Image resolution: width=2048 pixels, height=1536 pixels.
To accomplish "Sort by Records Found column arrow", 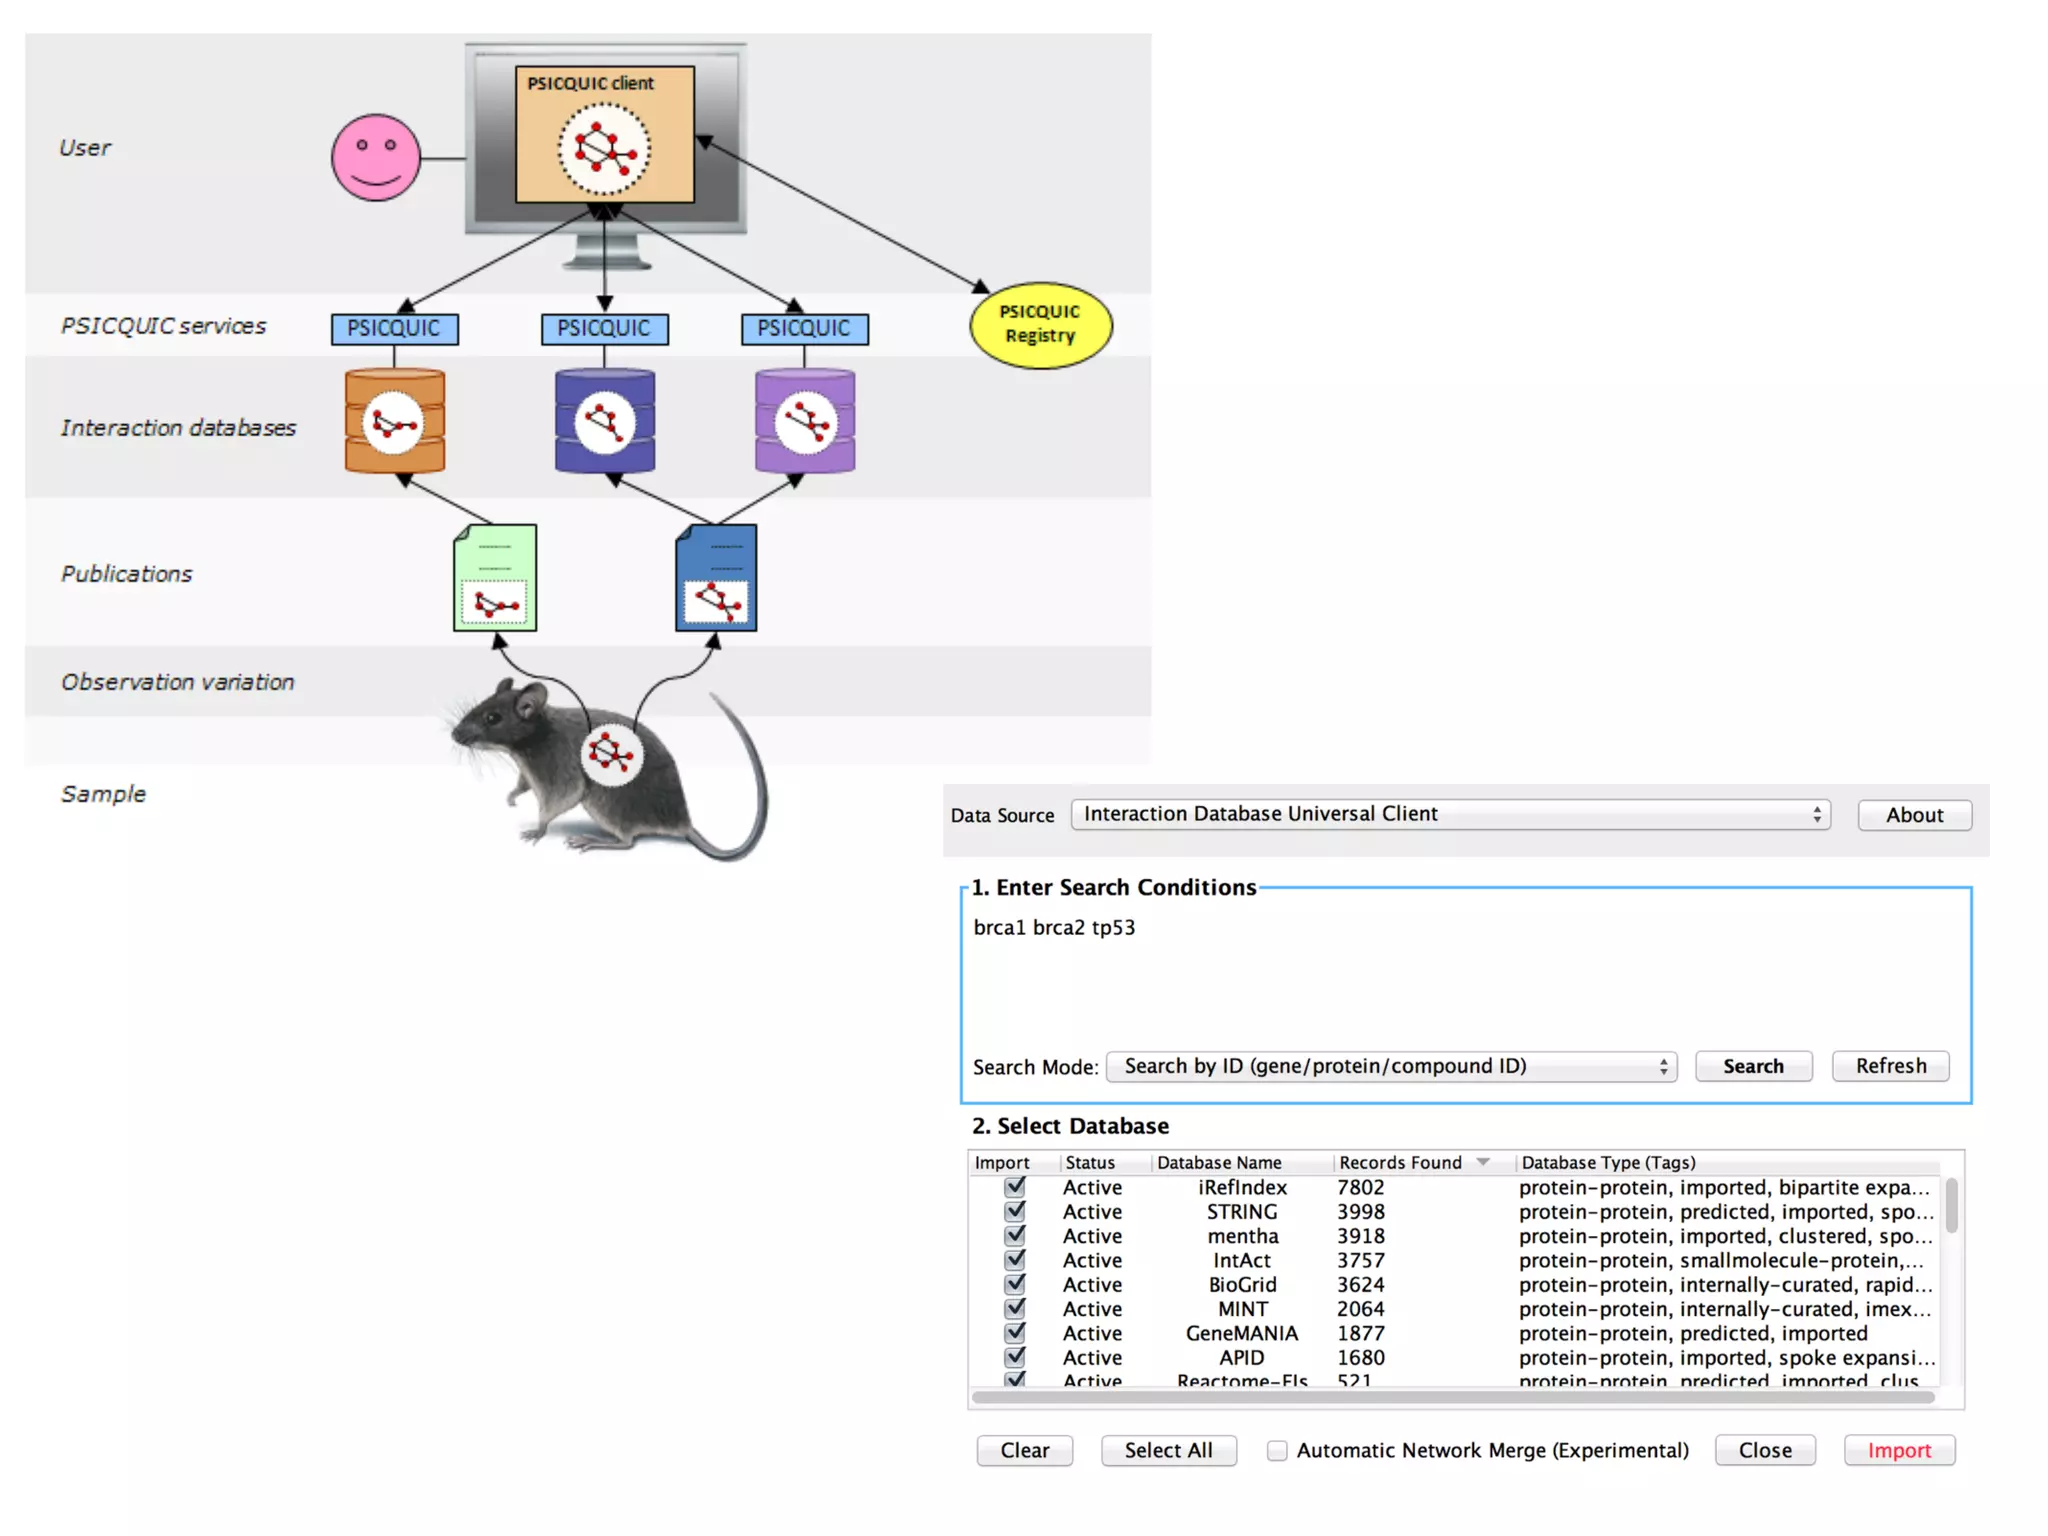I will 1483,1162.
